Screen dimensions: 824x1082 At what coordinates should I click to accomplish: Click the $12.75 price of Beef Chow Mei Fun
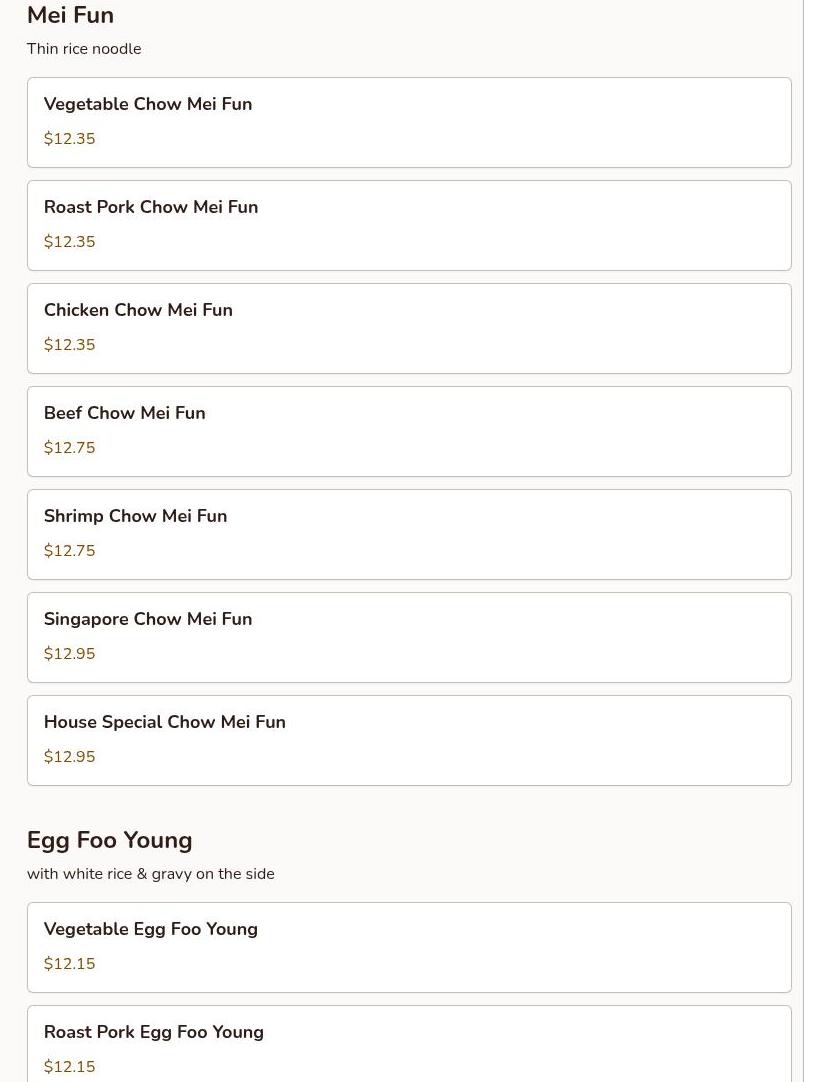click(x=70, y=448)
